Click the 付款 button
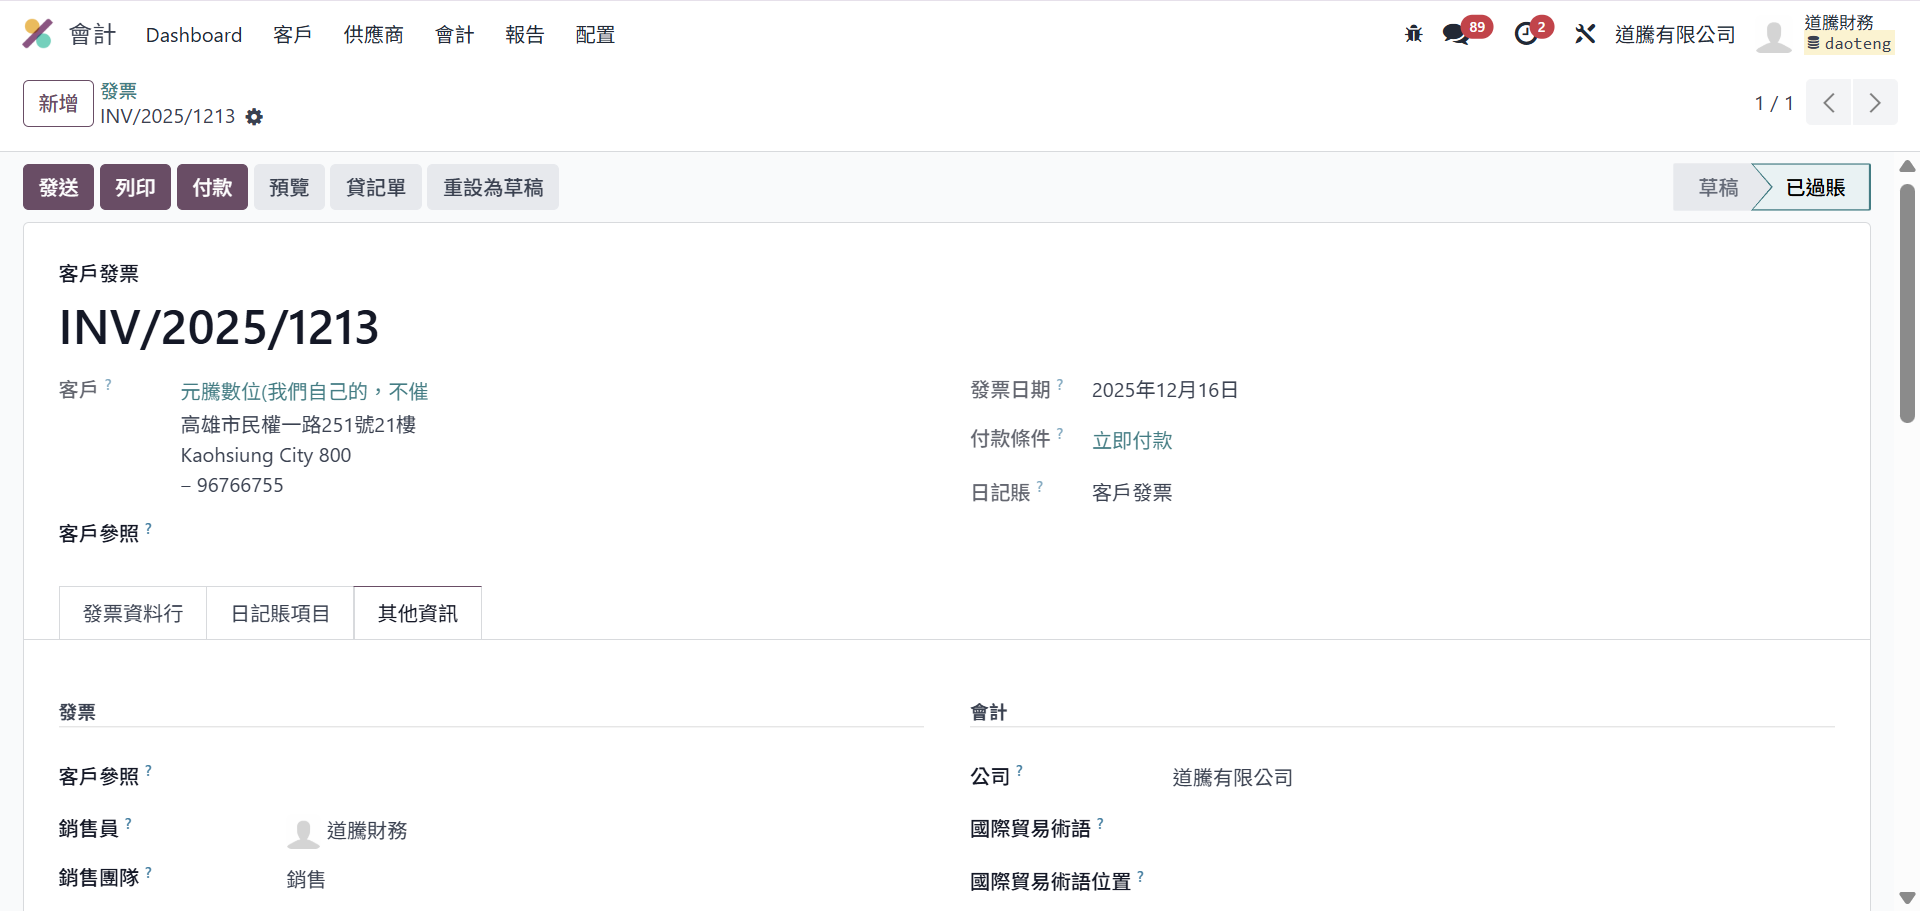Screen dimensions: 1920x911 (212, 187)
